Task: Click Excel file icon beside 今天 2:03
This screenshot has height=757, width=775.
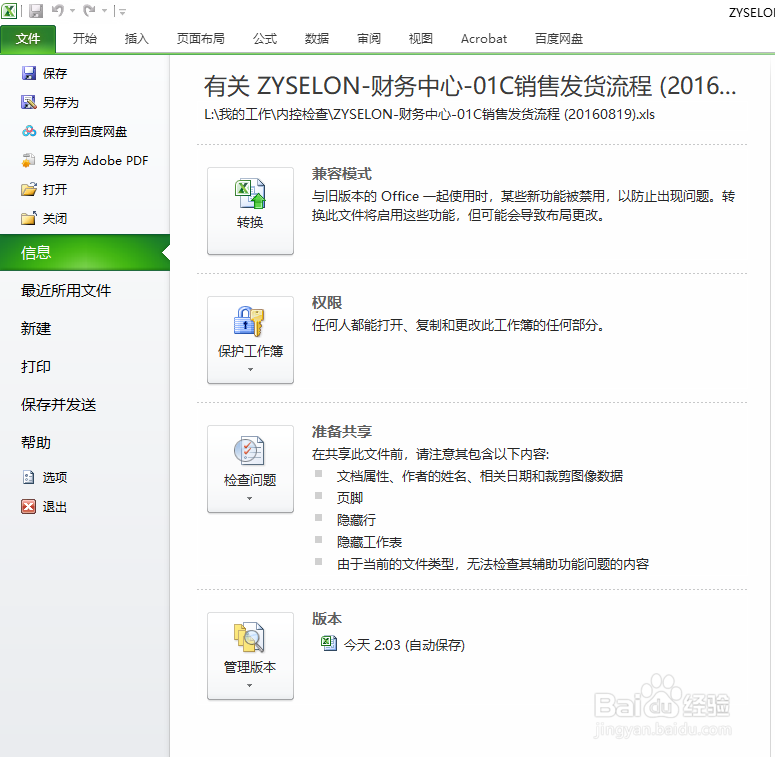Action: pos(328,643)
